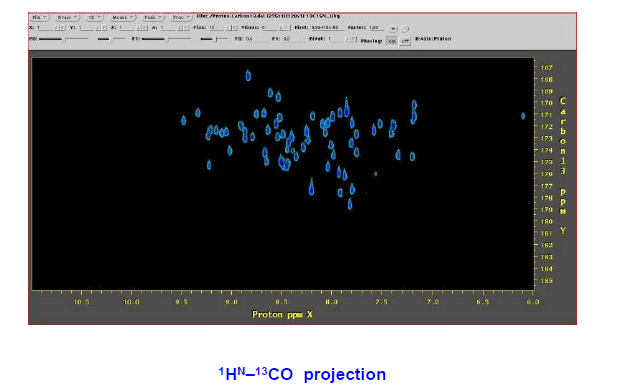This screenshot has height=387, width=617.
Task: Click the X index input field
Action: (44, 28)
